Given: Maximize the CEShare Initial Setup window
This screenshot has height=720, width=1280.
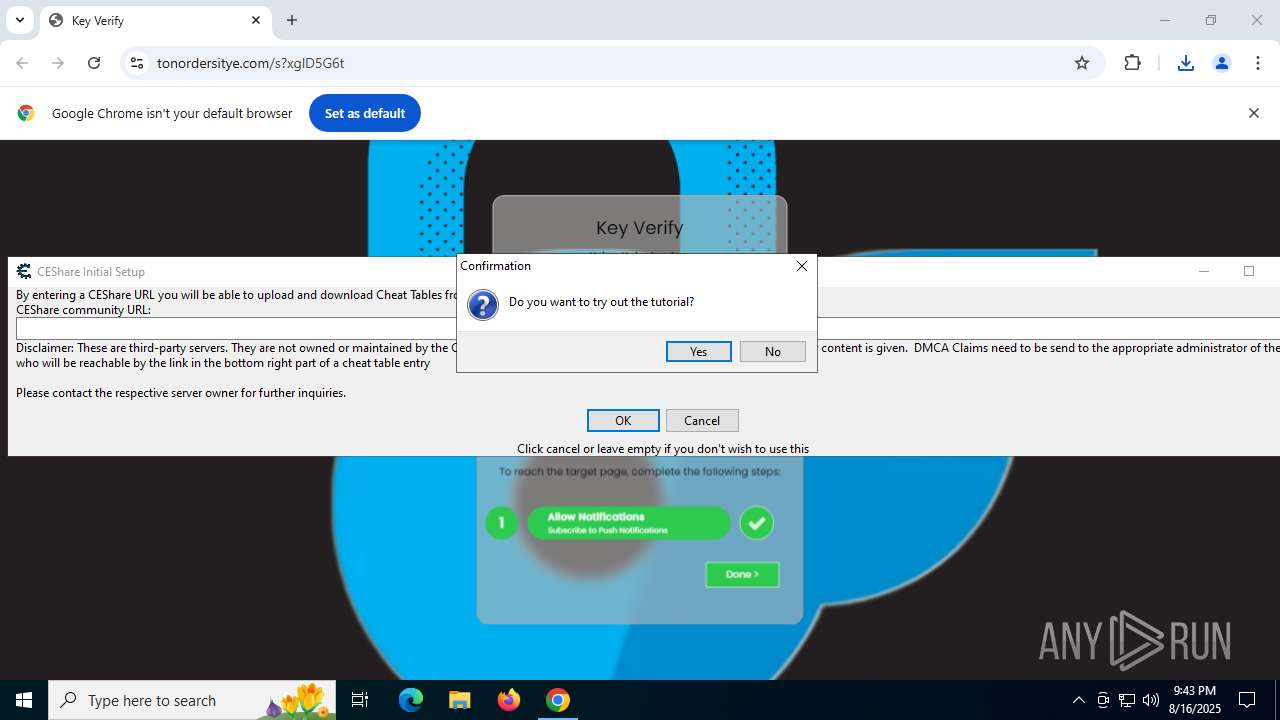Looking at the screenshot, I should (1248, 271).
